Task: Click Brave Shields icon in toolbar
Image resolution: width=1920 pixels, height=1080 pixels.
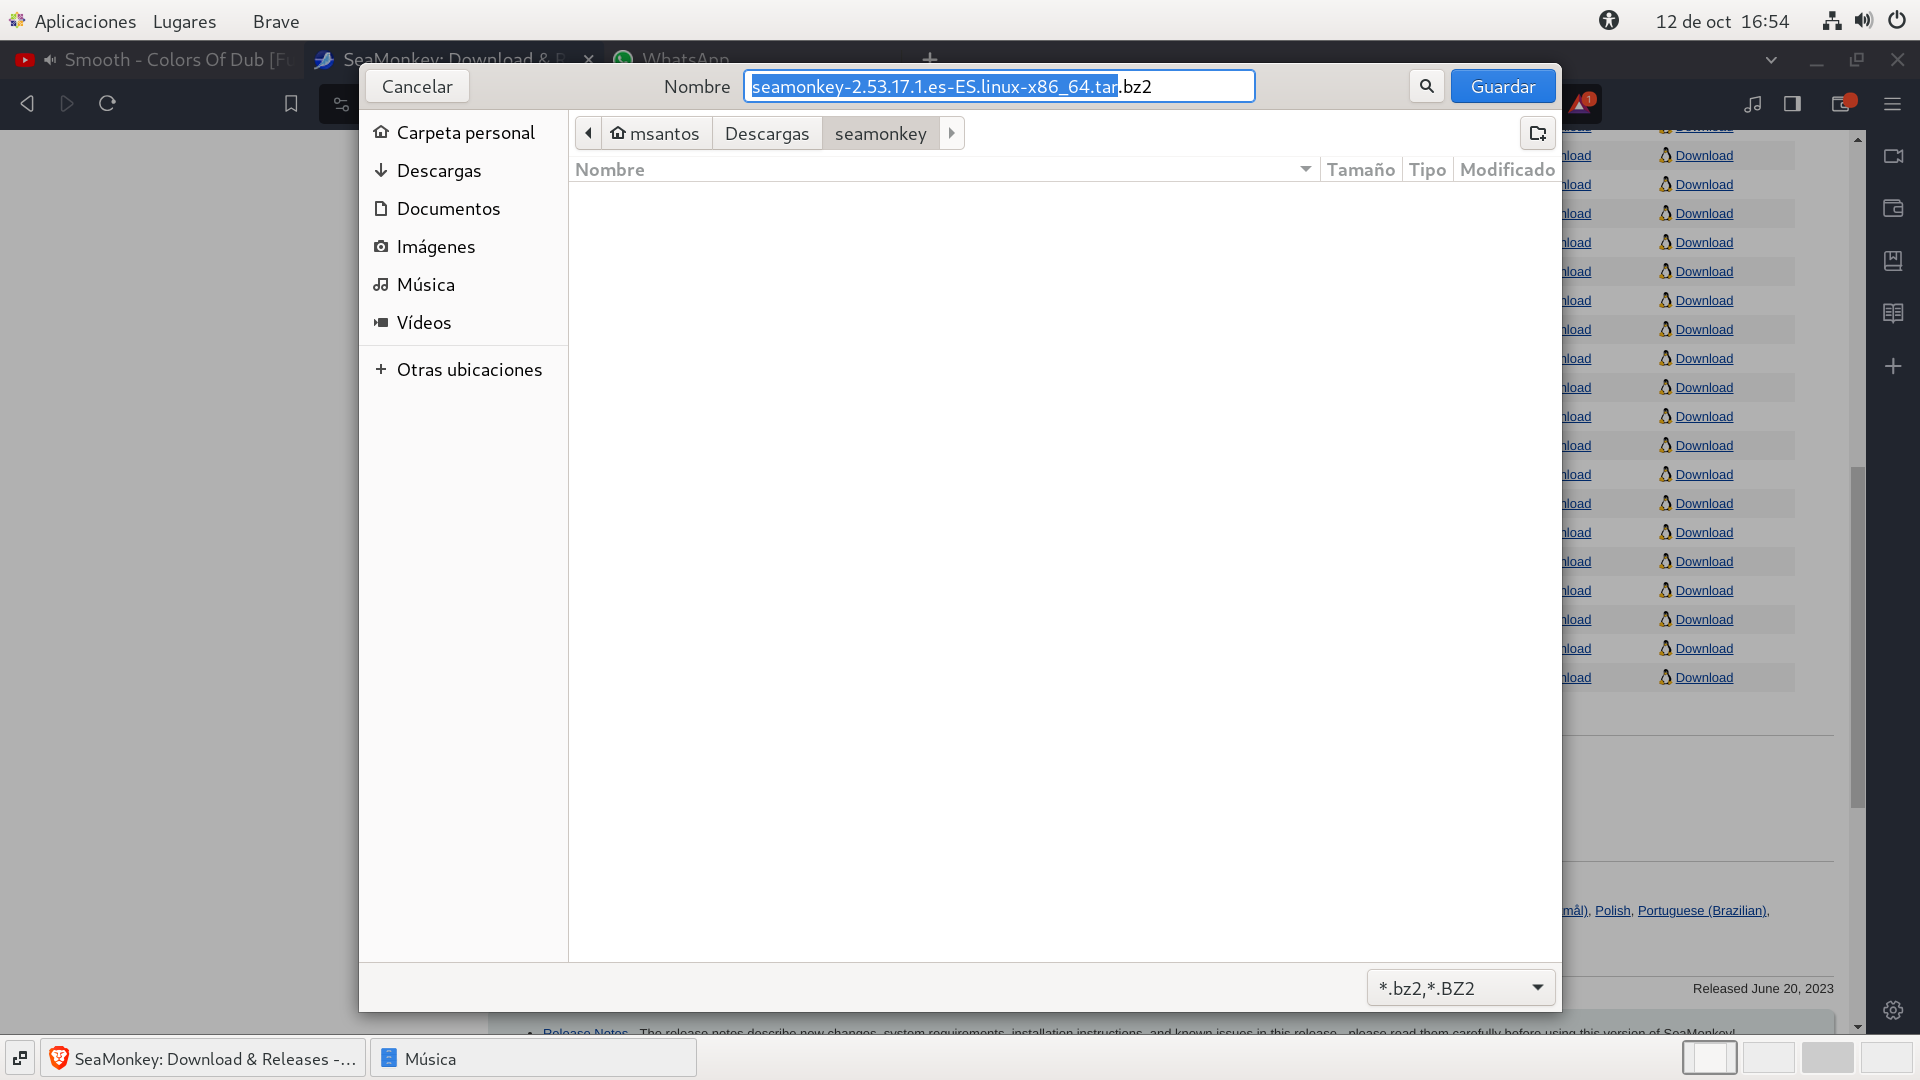Action: [x=1581, y=103]
